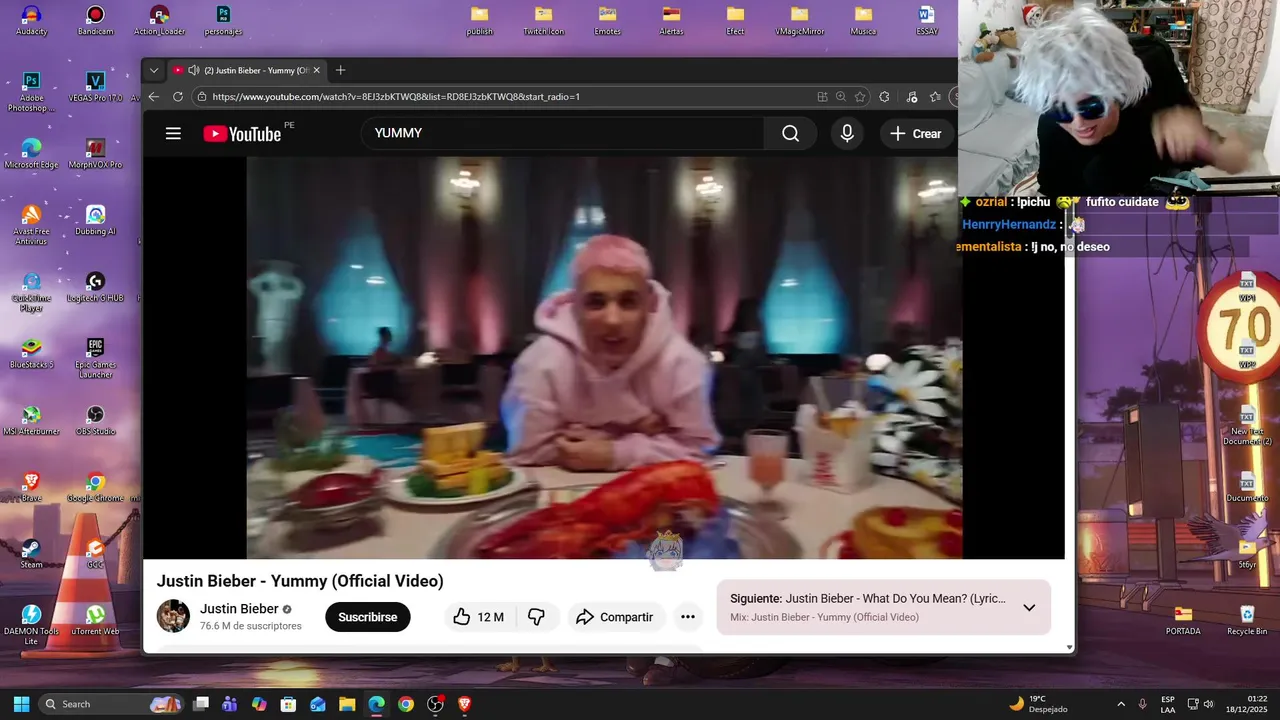
Task: Close the Justin Bieber - Yummy tab
Action: tap(317, 70)
